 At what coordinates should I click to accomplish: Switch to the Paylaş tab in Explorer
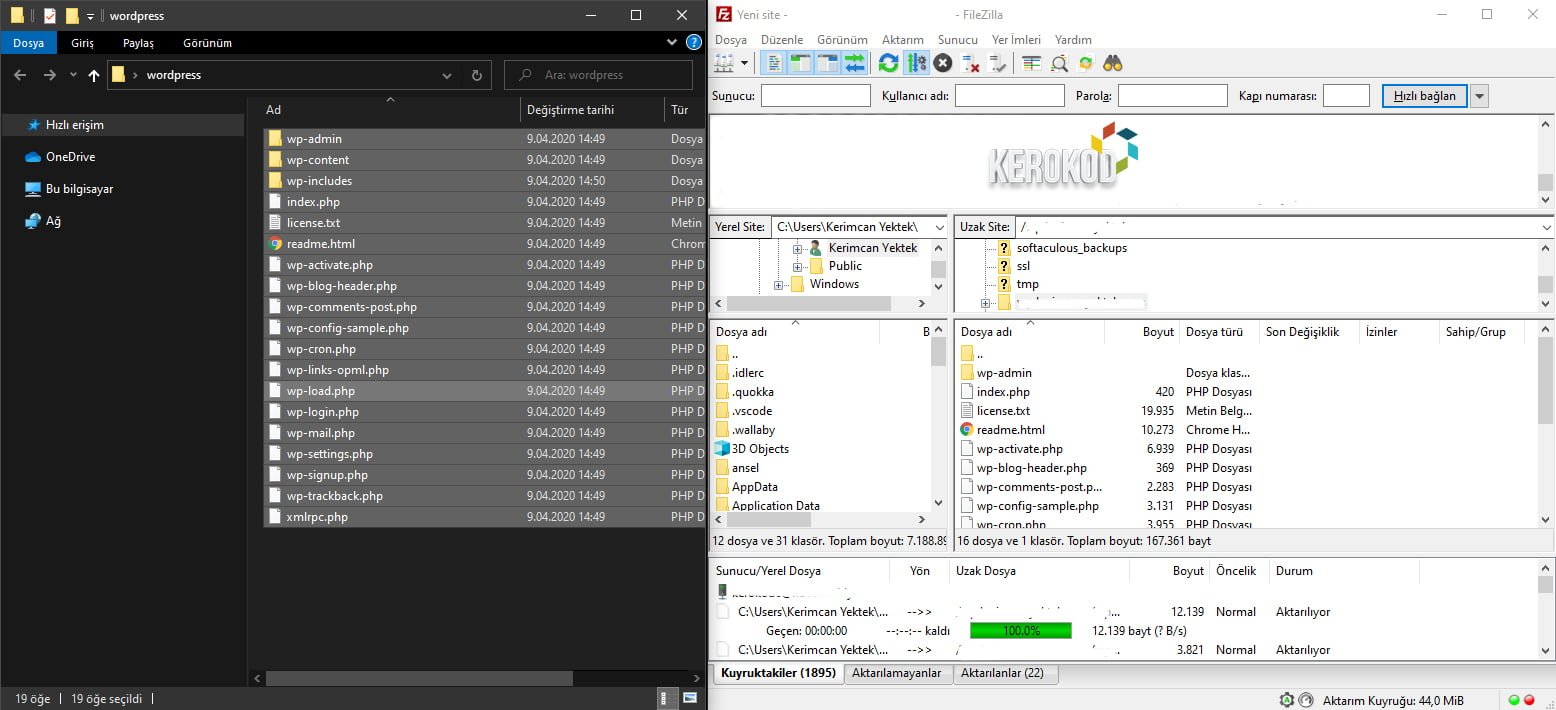(138, 43)
